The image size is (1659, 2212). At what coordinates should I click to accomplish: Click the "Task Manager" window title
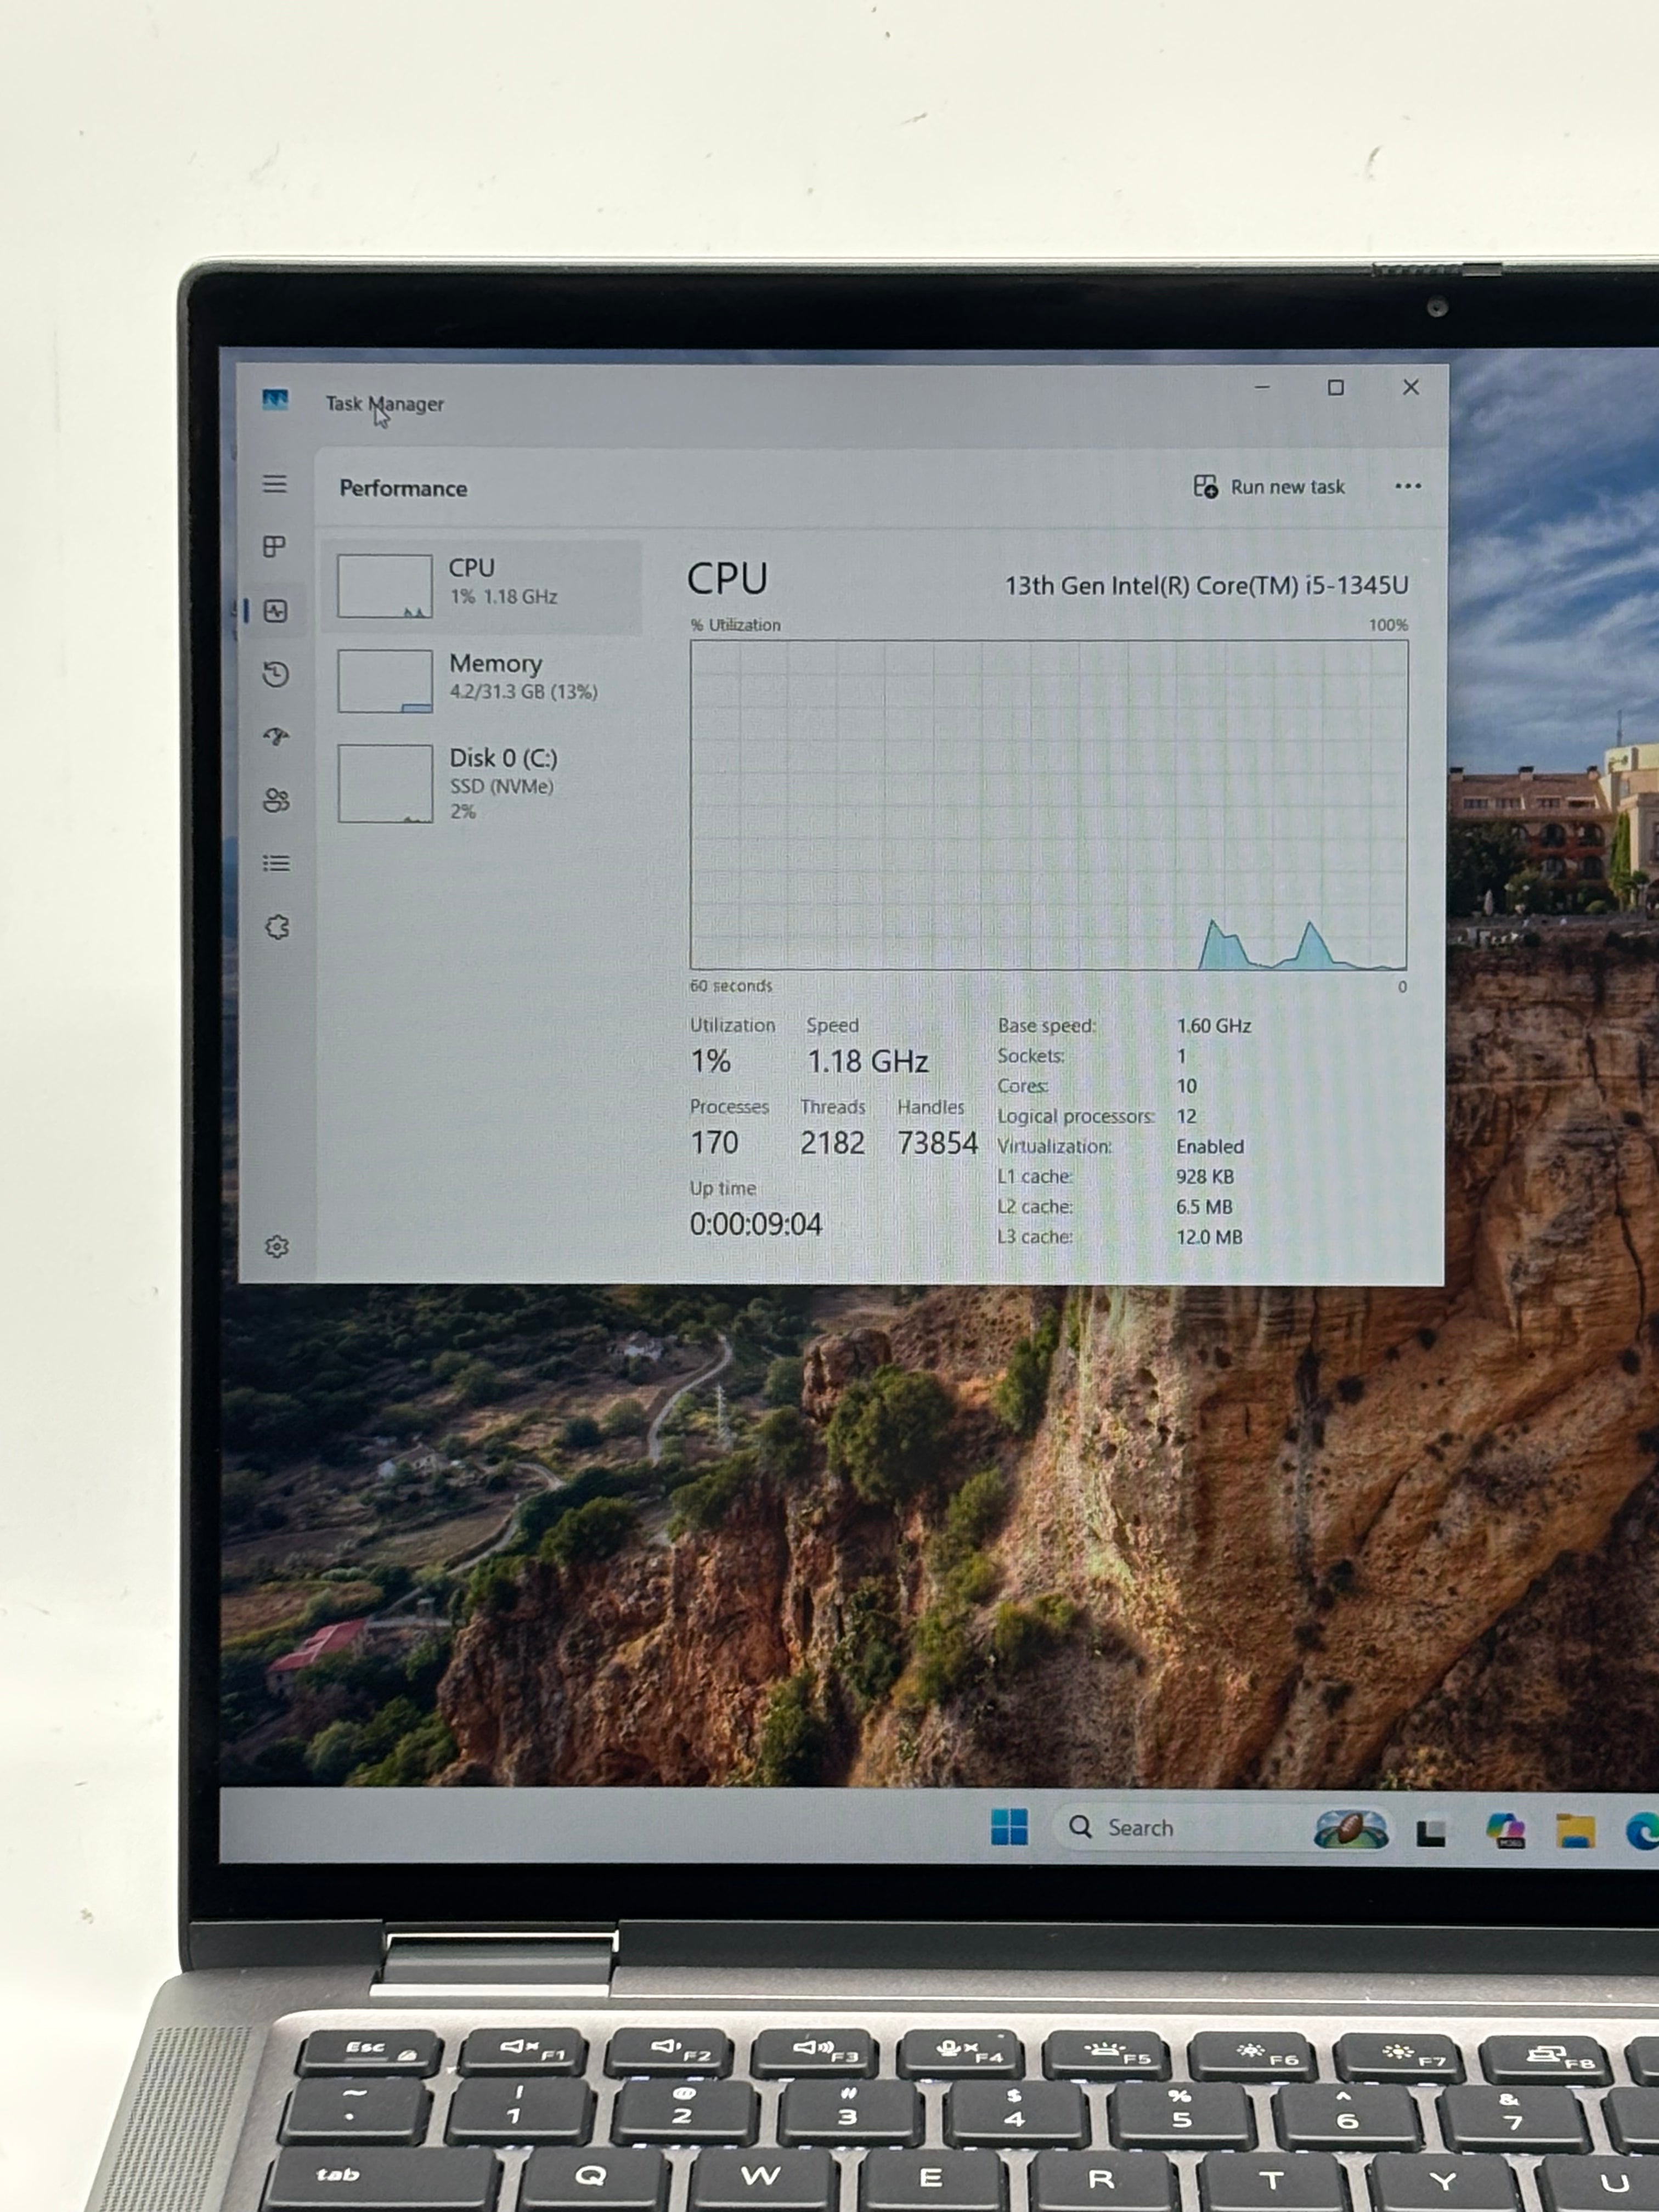click(x=385, y=404)
